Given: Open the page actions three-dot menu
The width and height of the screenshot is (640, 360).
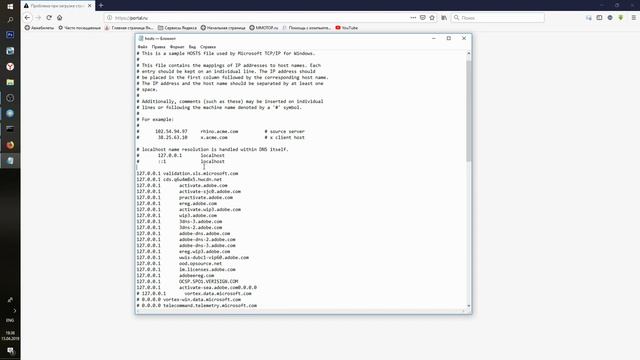Looking at the screenshot, I should click(x=413, y=18).
